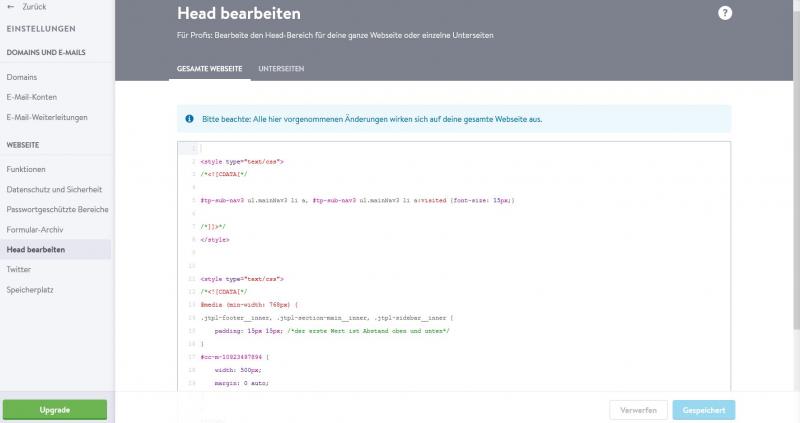Open Twitter settings
Image resolution: width=800 pixels, height=423 pixels.
[x=18, y=269]
